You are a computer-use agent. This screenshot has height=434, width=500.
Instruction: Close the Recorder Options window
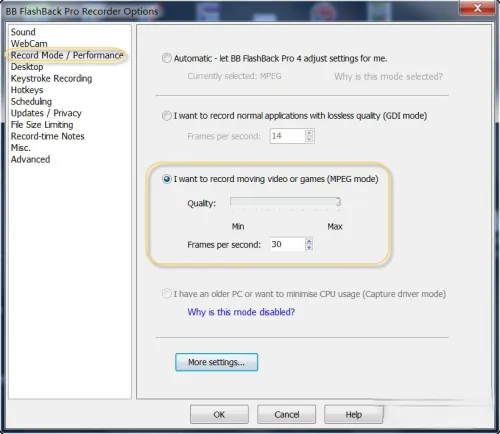[477, 8]
